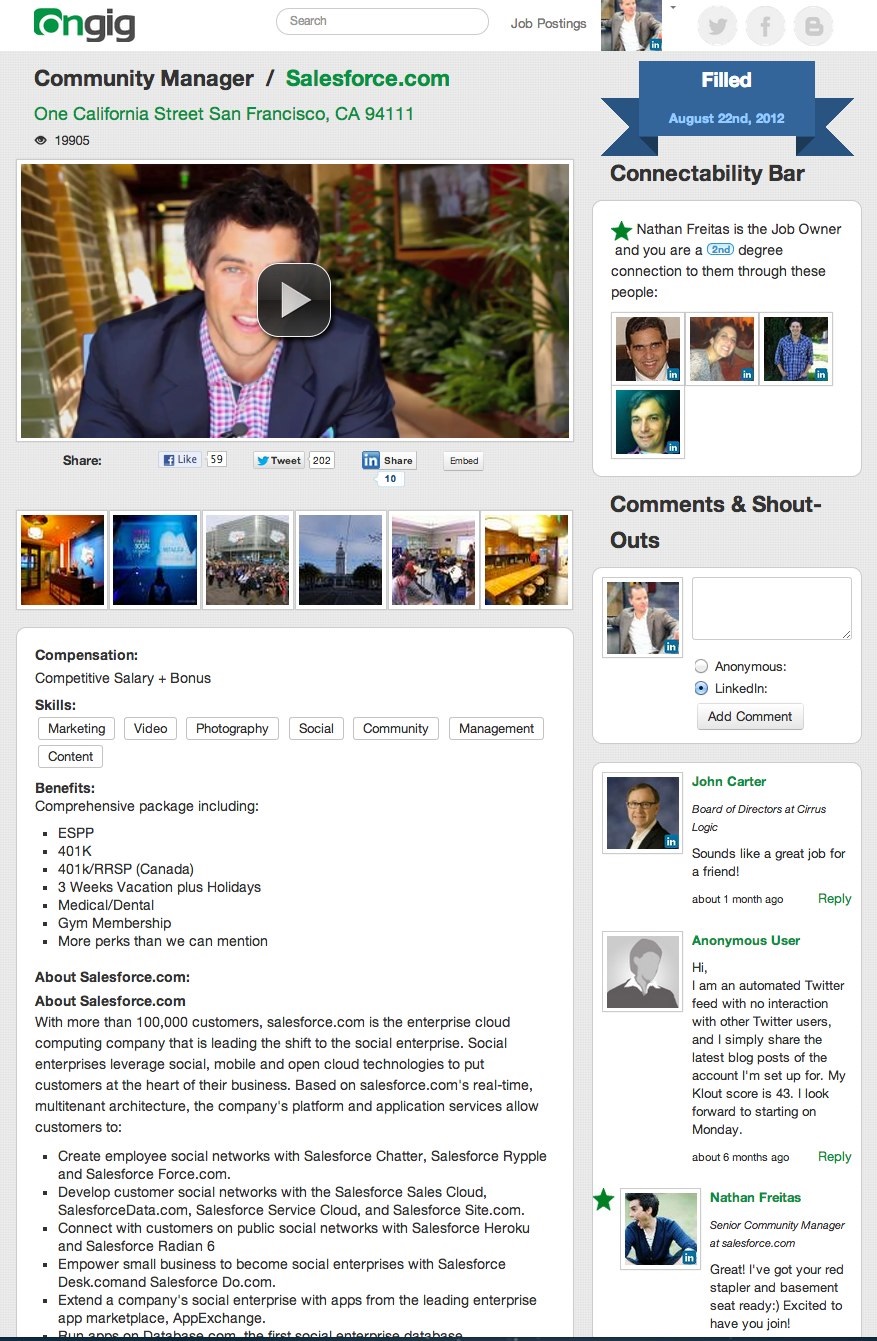
Task: Click the Community Manager job title
Action: click(x=144, y=79)
